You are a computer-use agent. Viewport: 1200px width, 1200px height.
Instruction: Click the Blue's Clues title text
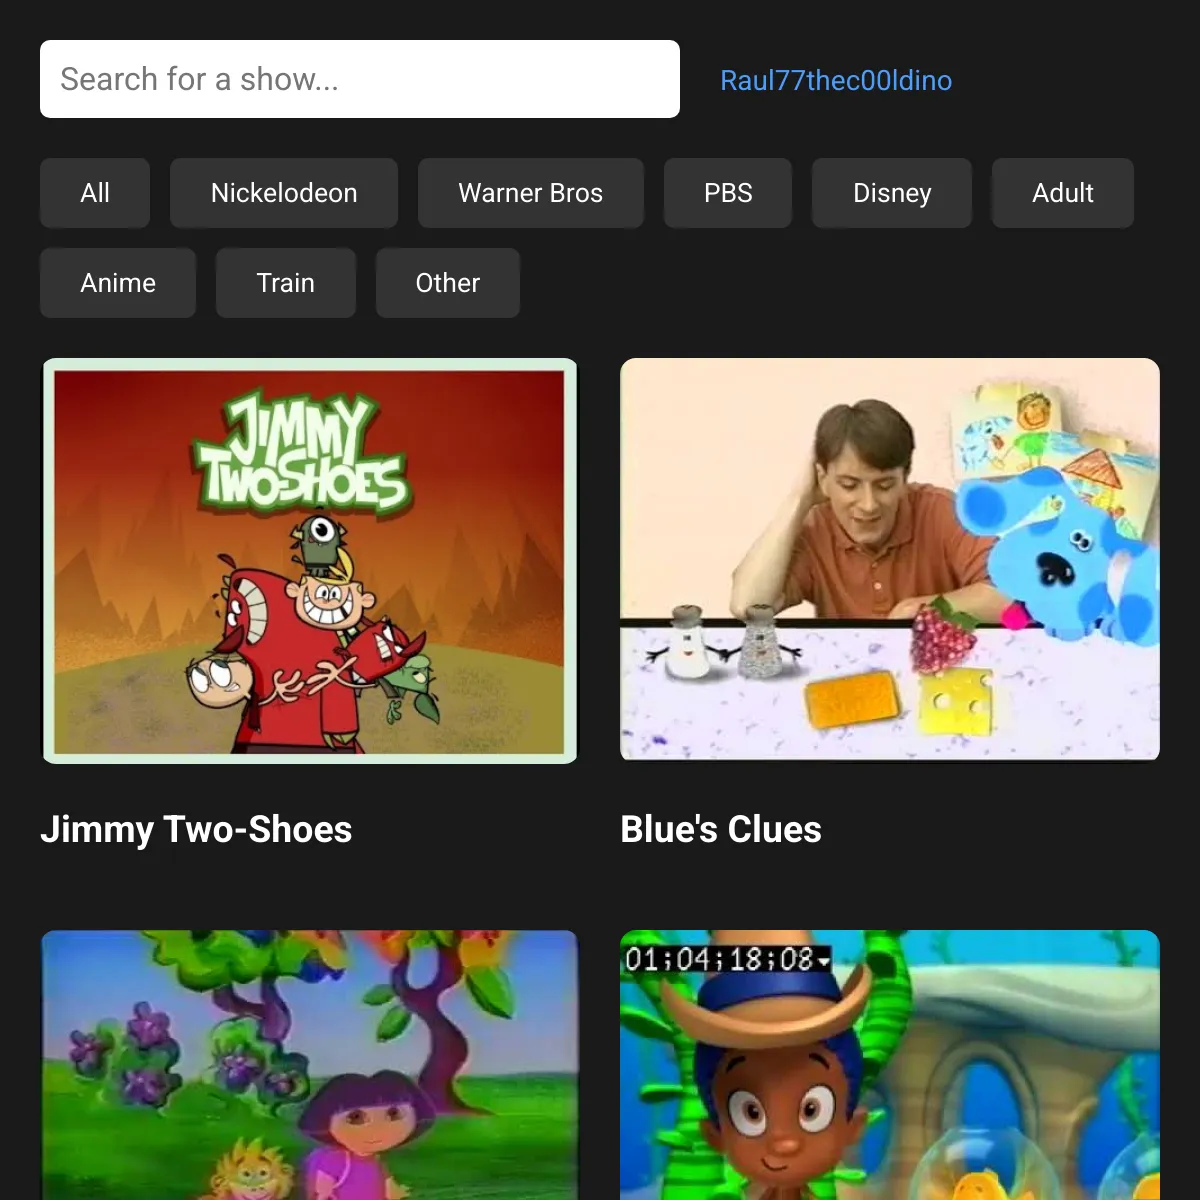coord(721,829)
